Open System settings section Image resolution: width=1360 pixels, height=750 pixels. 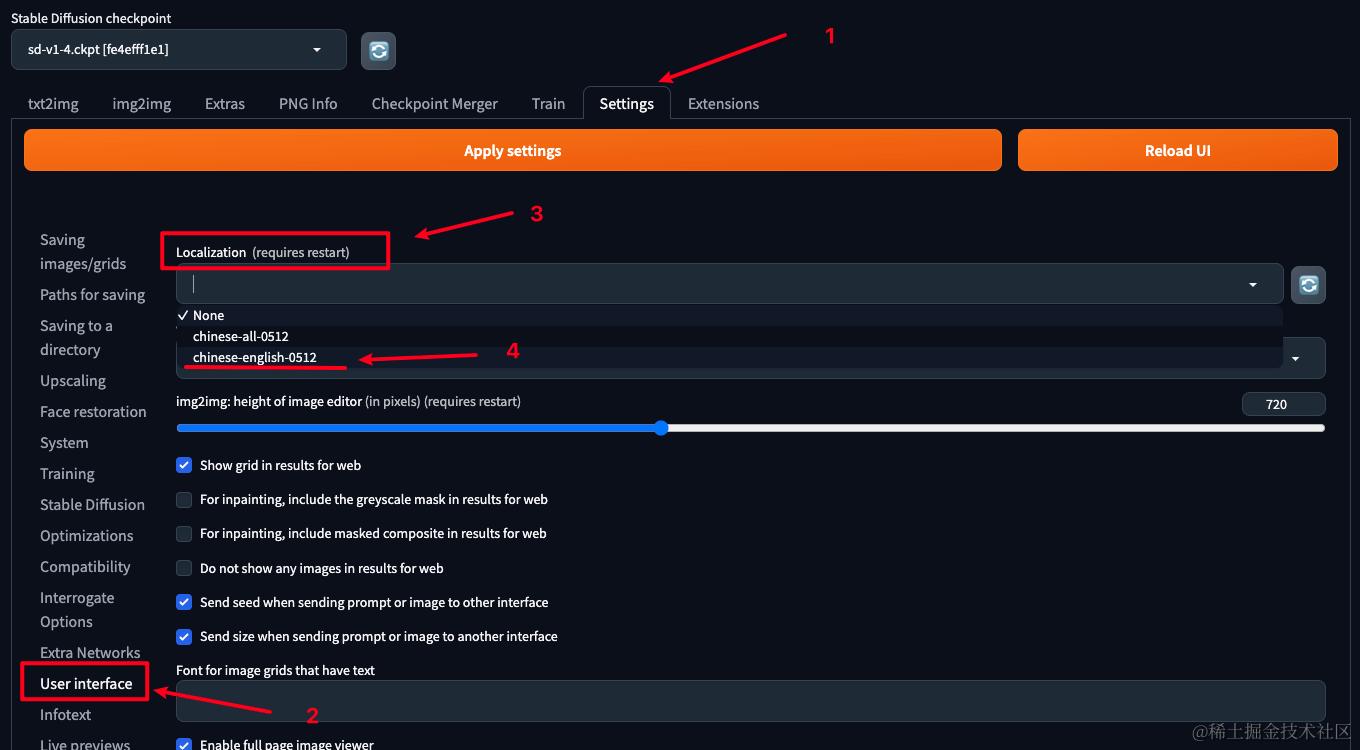coord(64,443)
